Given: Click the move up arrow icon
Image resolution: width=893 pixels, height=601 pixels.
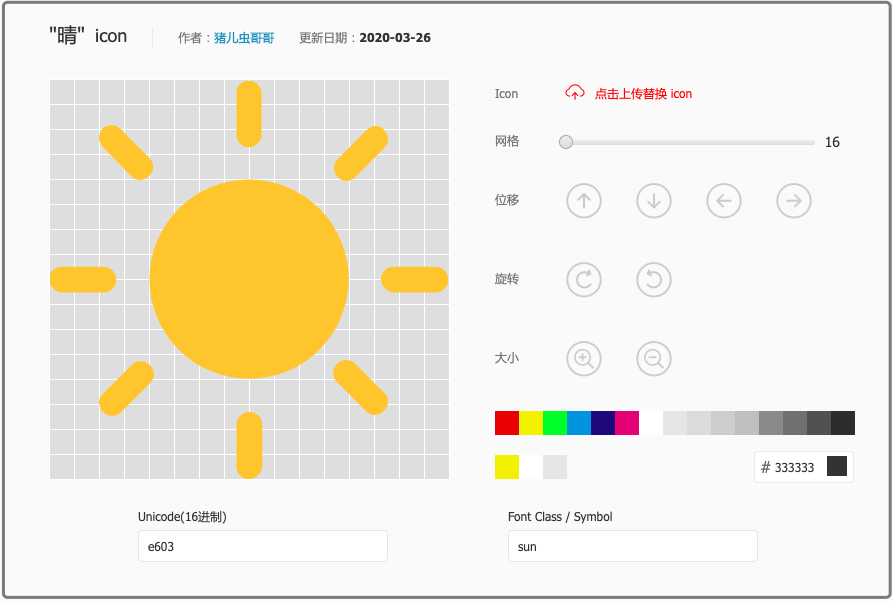Looking at the screenshot, I should click(x=584, y=200).
